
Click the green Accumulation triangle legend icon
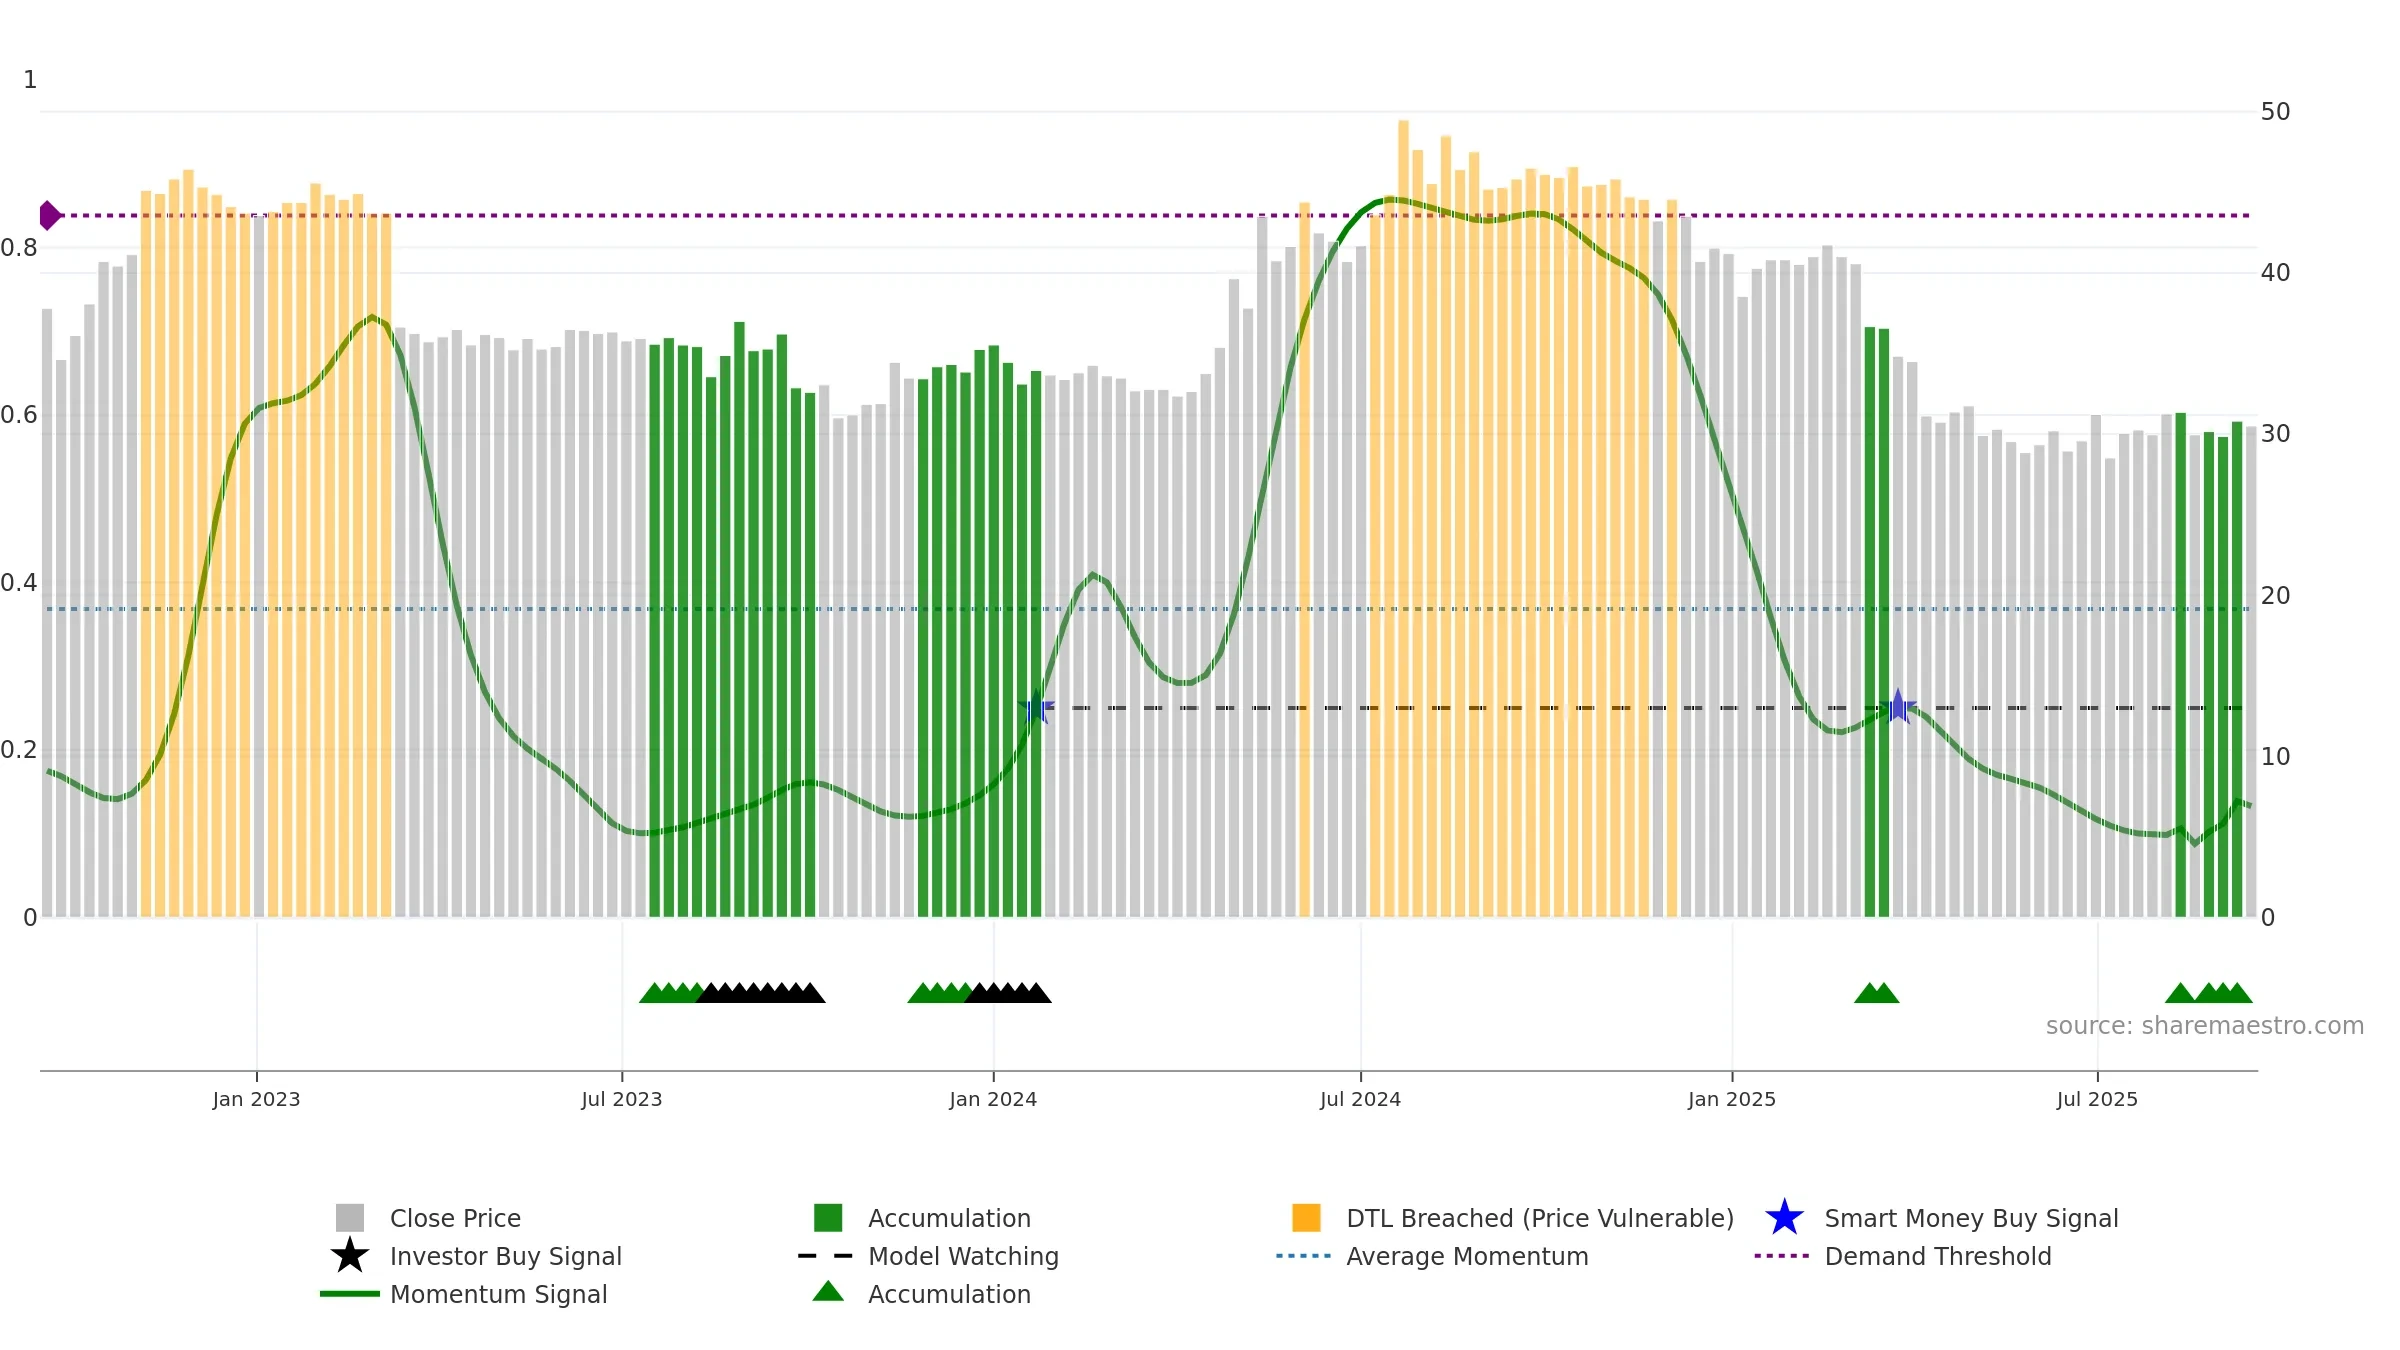tap(828, 1291)
